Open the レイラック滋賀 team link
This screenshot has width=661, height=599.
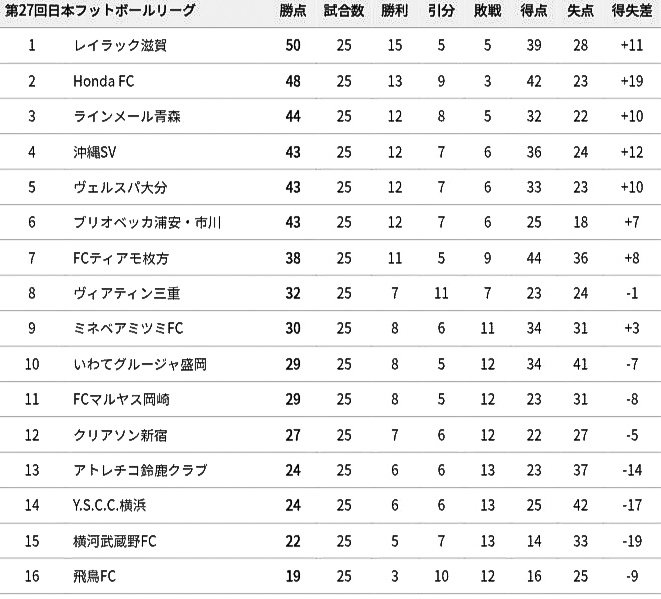[118, 46]
